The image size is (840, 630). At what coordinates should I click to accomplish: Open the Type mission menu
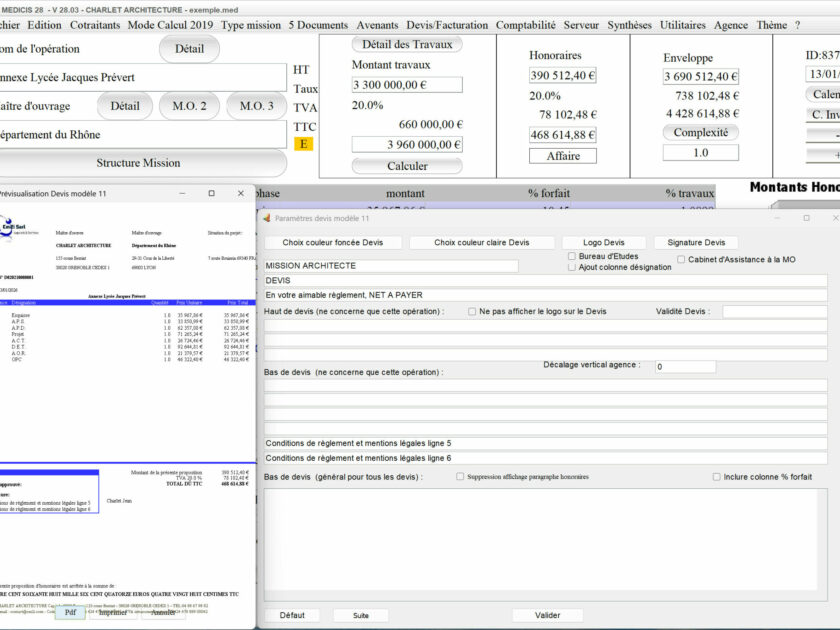pyautogui.click(x=251, y=25)
